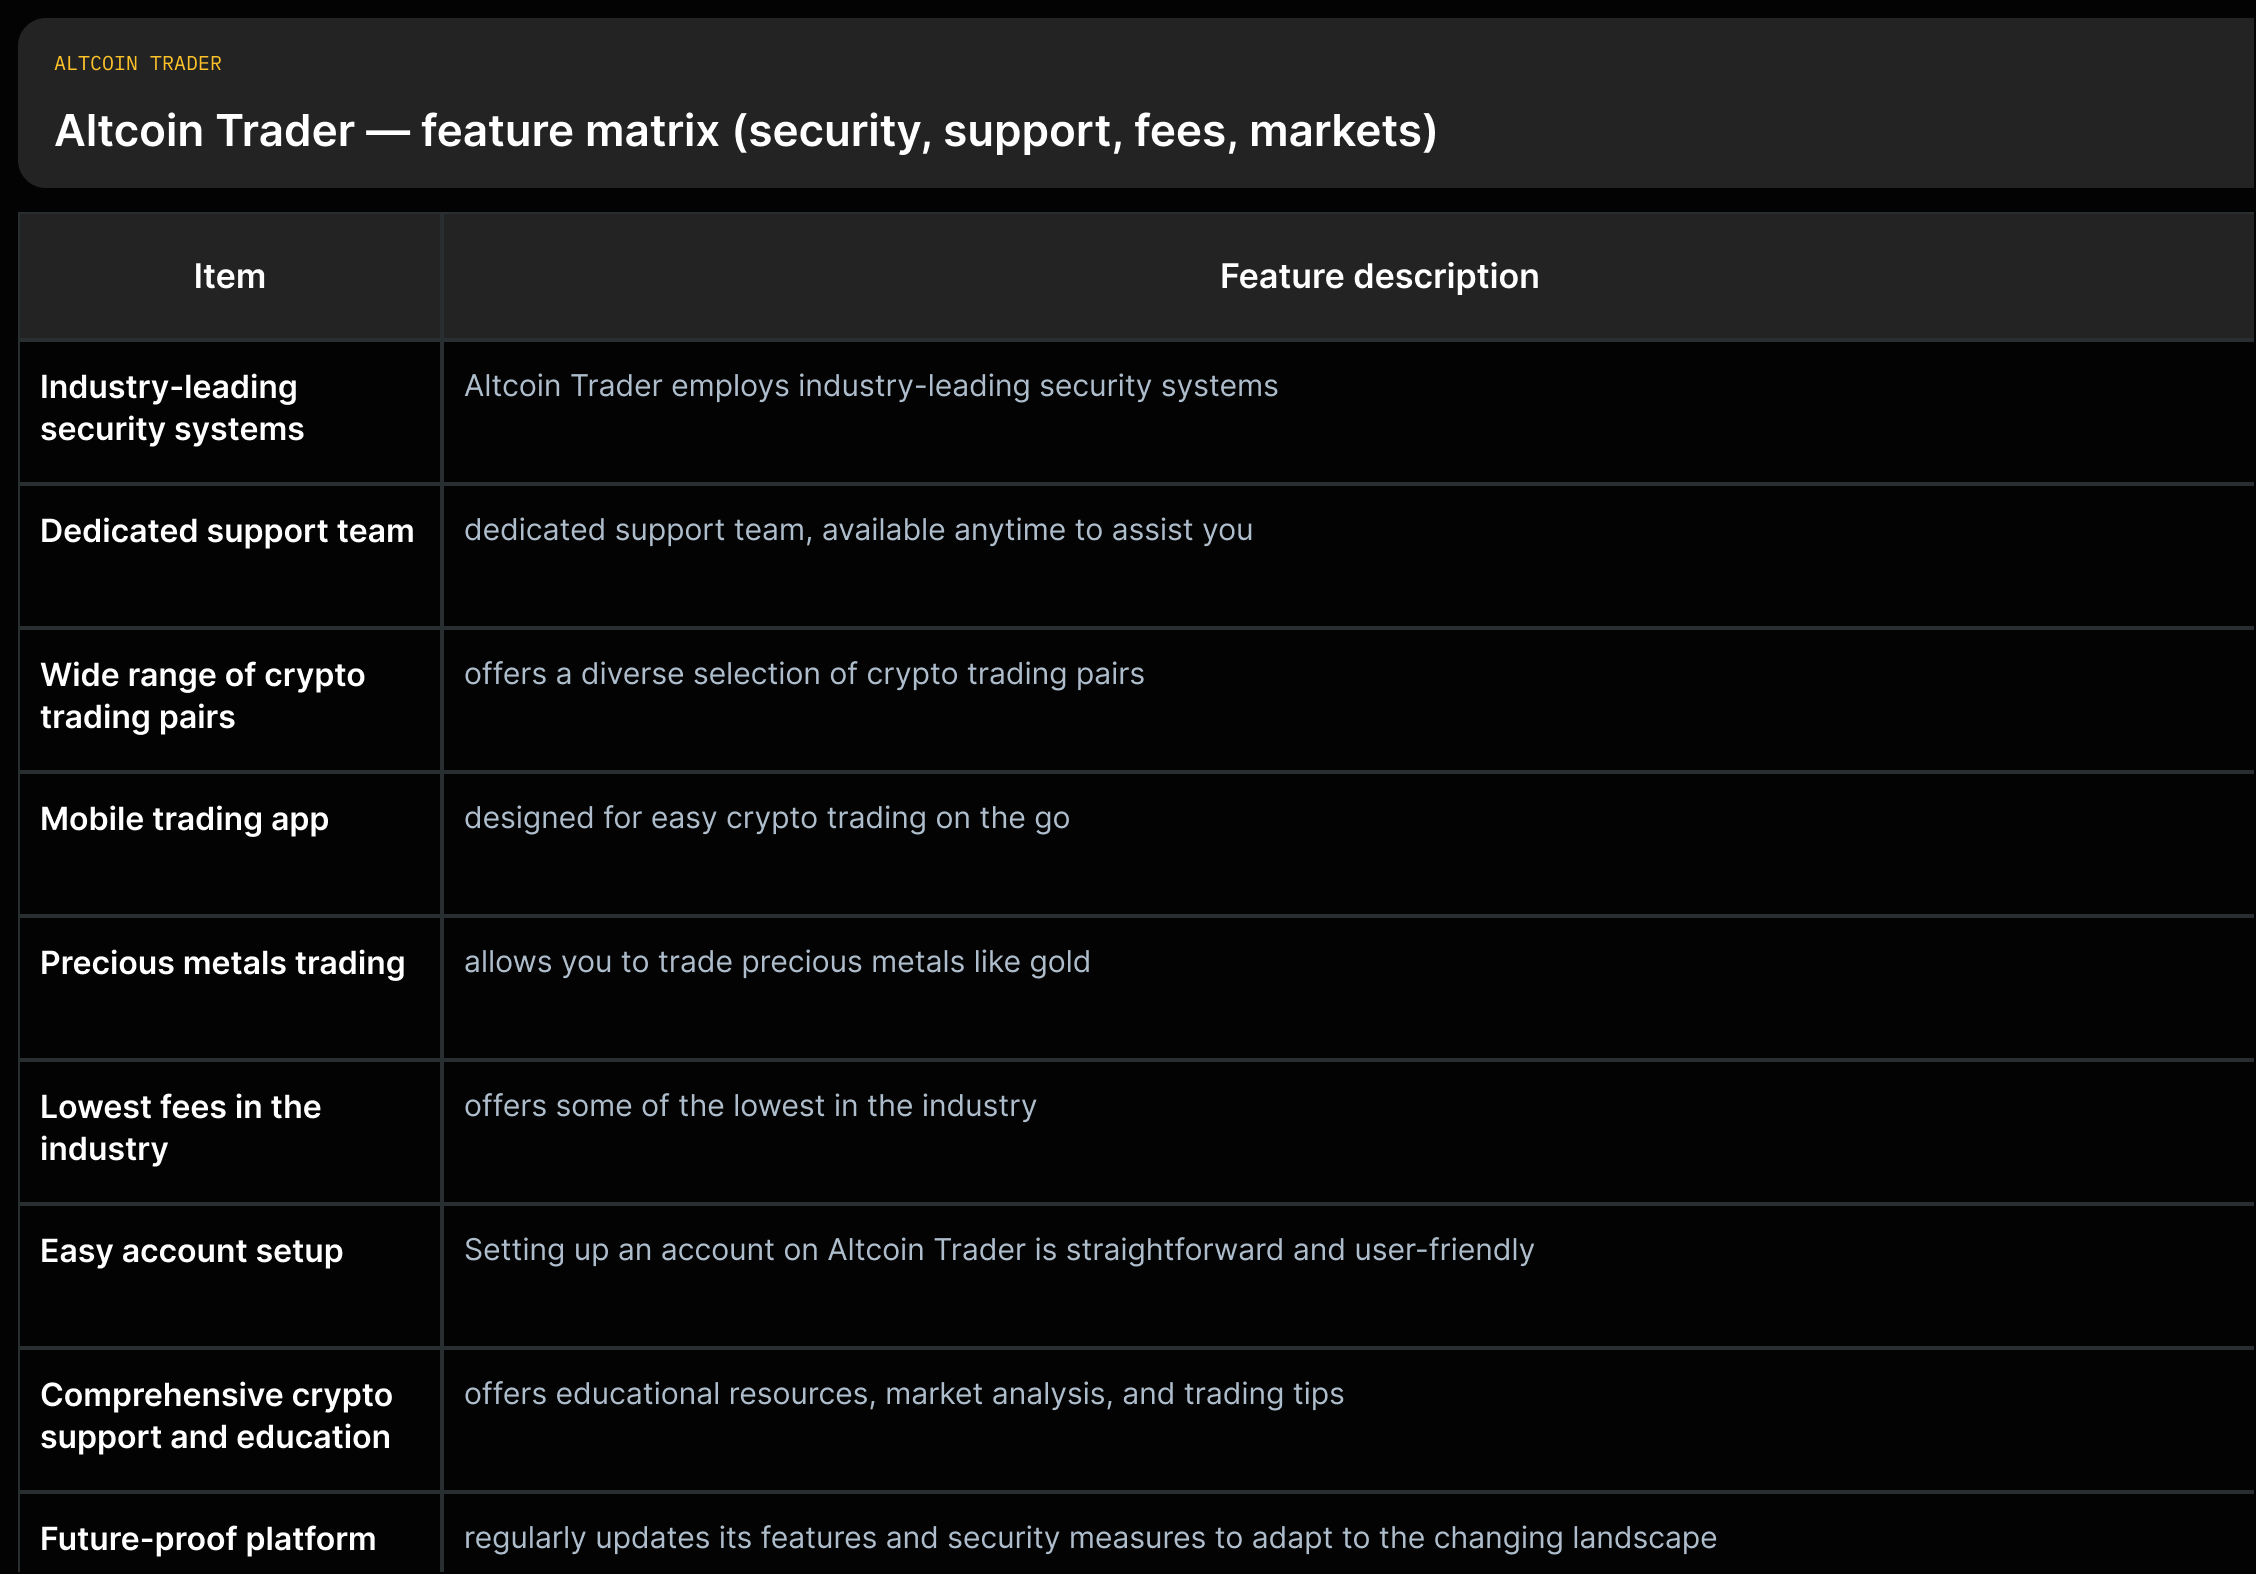Click the Future-proof platform cell
Viewport: 2256px width, 1574px height.
click(x=230, y=1534)
